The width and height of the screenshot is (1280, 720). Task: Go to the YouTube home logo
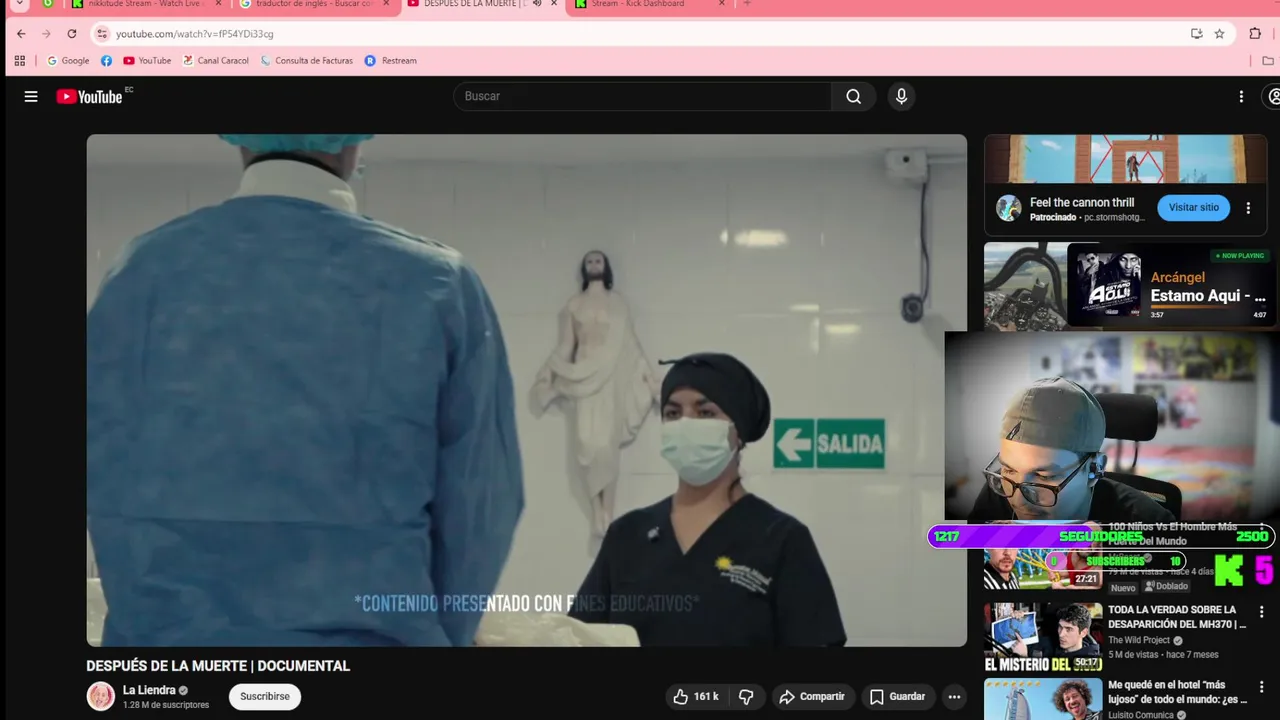coord(89,96)
